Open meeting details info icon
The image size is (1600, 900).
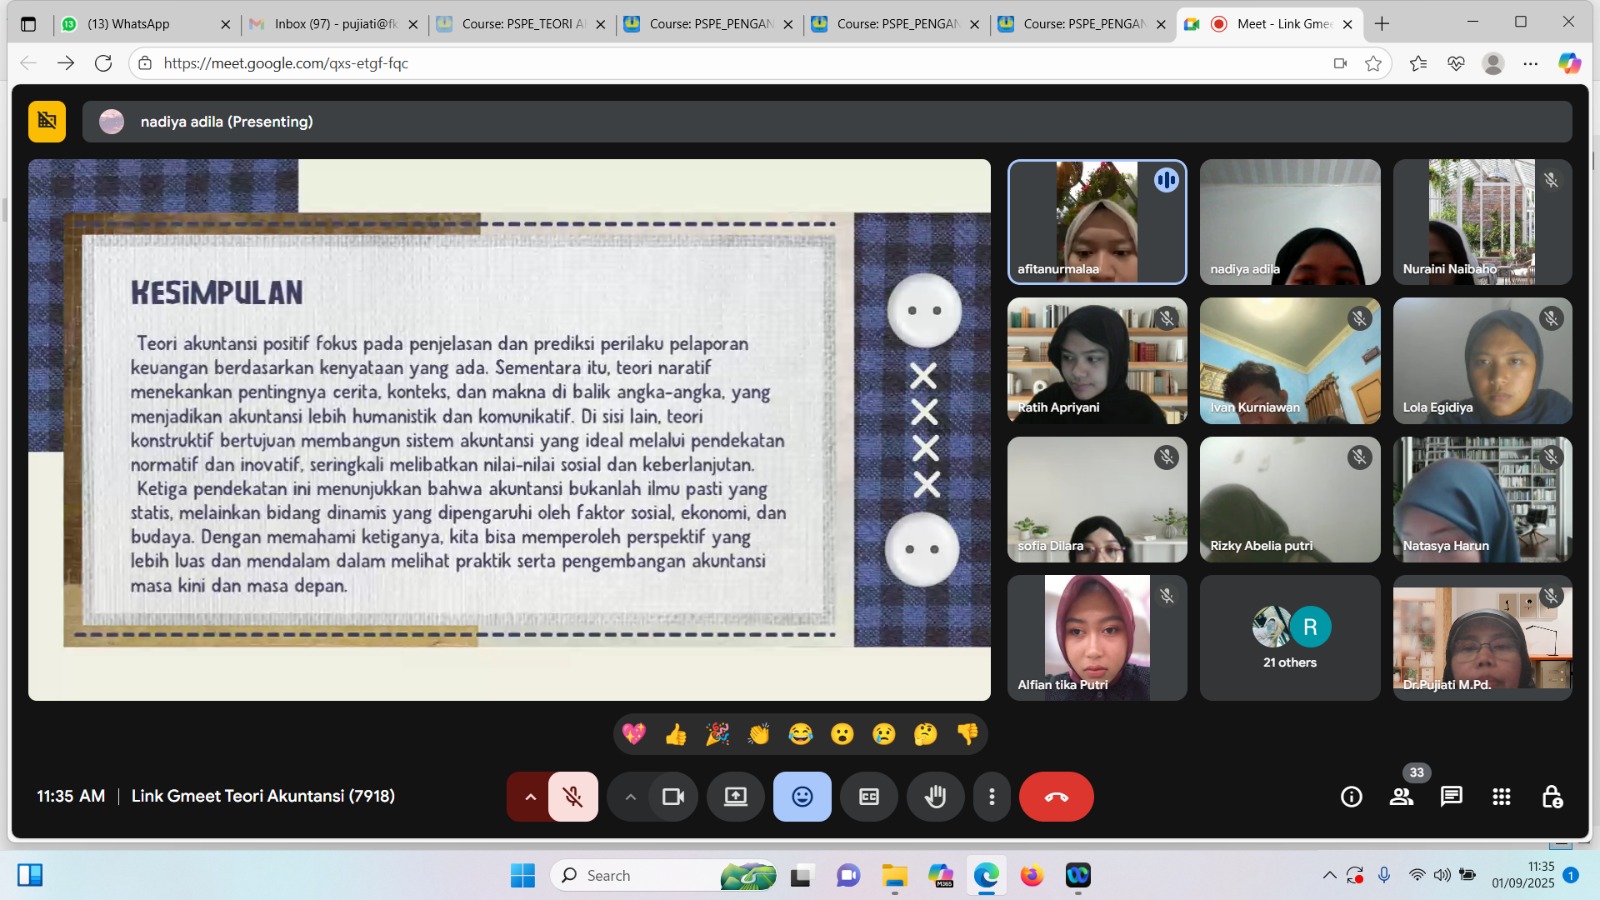(x=1351, y=797)
